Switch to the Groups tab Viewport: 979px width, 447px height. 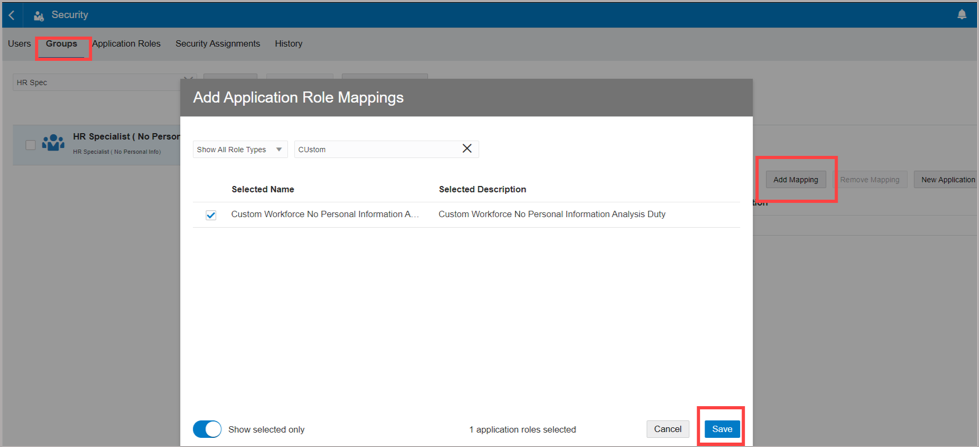coord(61,44)
